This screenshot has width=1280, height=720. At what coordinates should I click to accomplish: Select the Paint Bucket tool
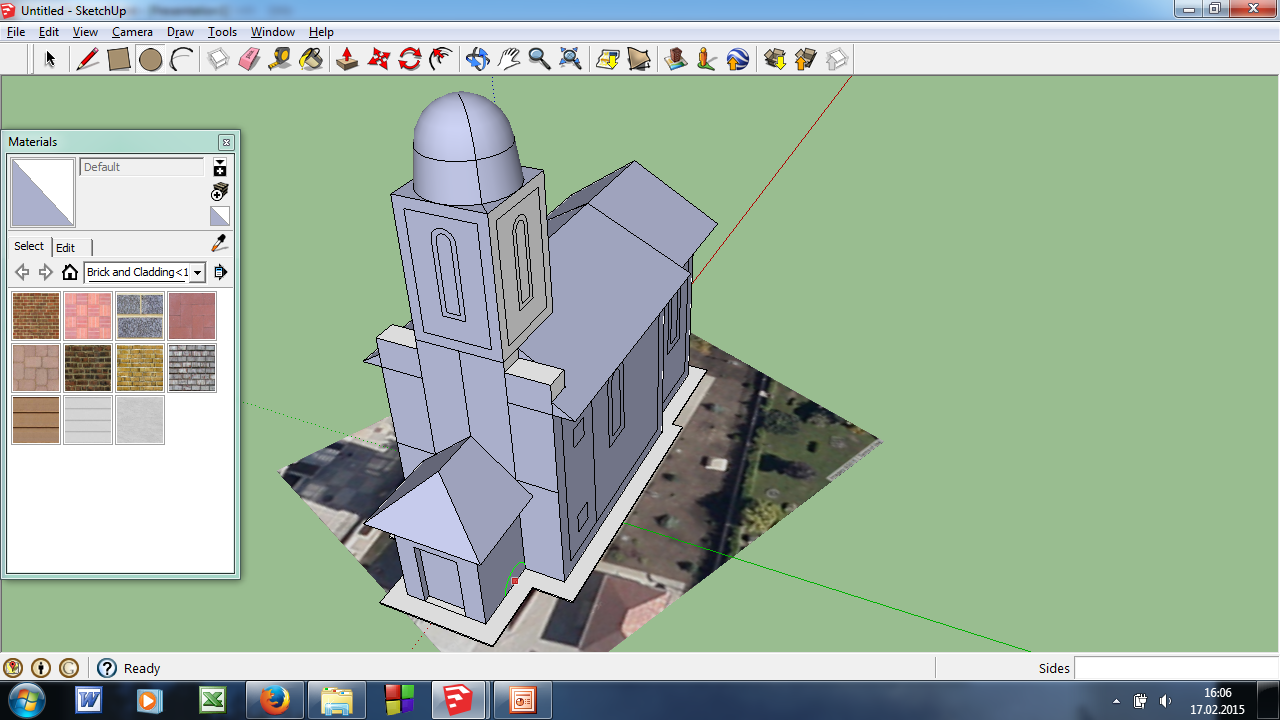click(311, 60)
